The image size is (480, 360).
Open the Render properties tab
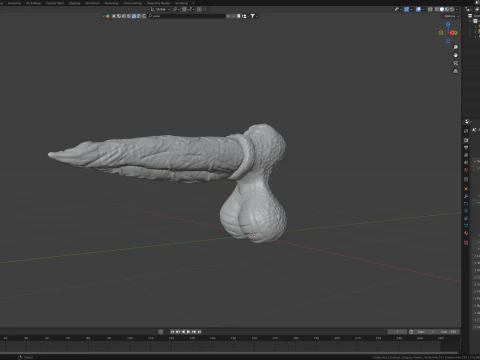pyautogui.click(x=466, y=140)
